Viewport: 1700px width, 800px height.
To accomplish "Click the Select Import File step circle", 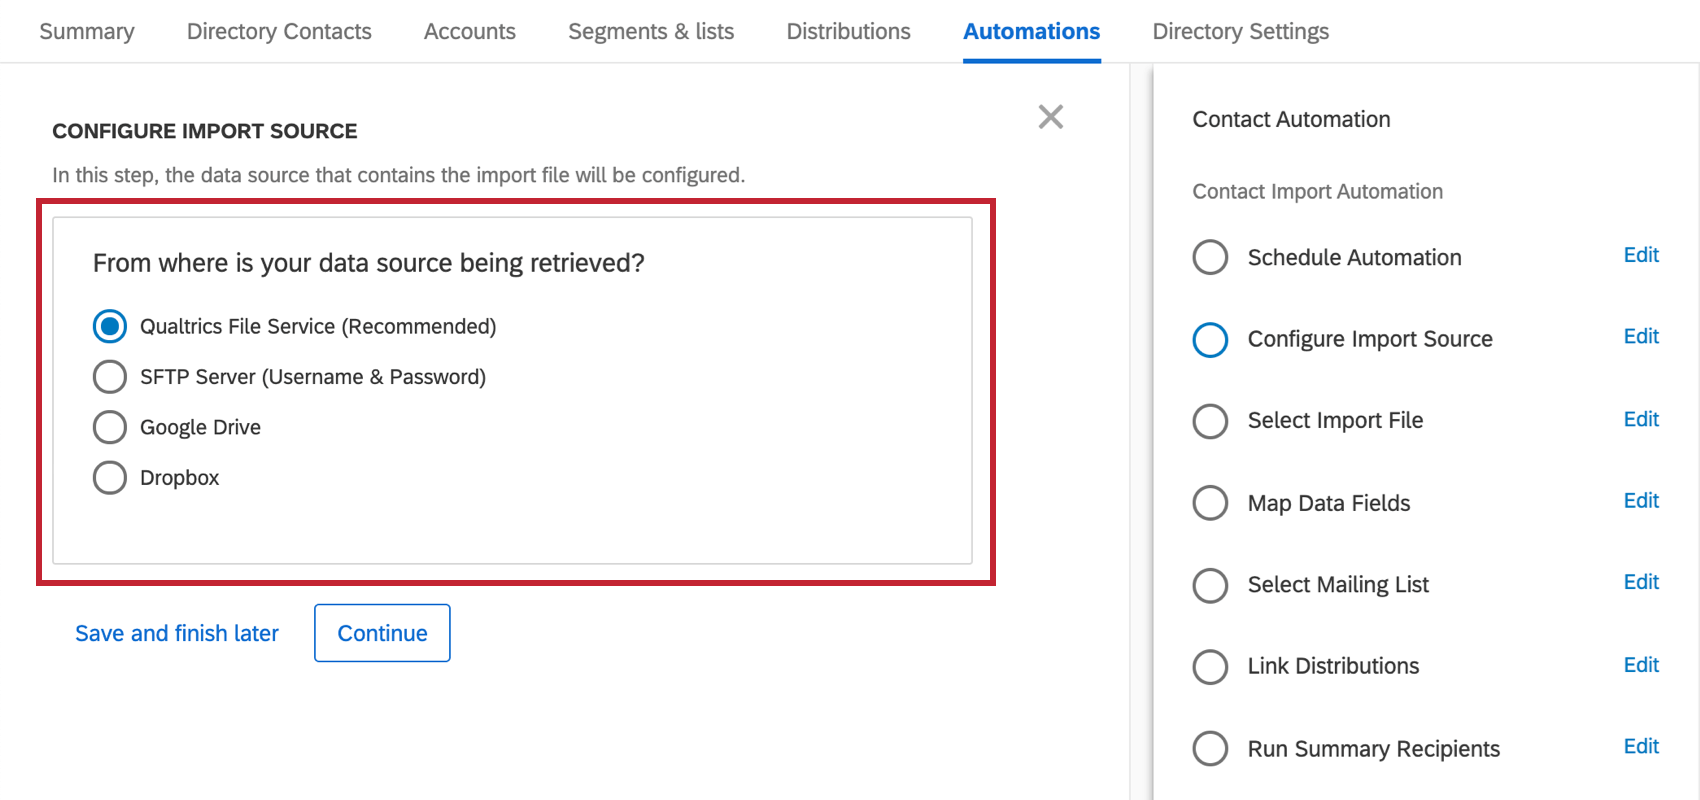I will [1210, 421].
